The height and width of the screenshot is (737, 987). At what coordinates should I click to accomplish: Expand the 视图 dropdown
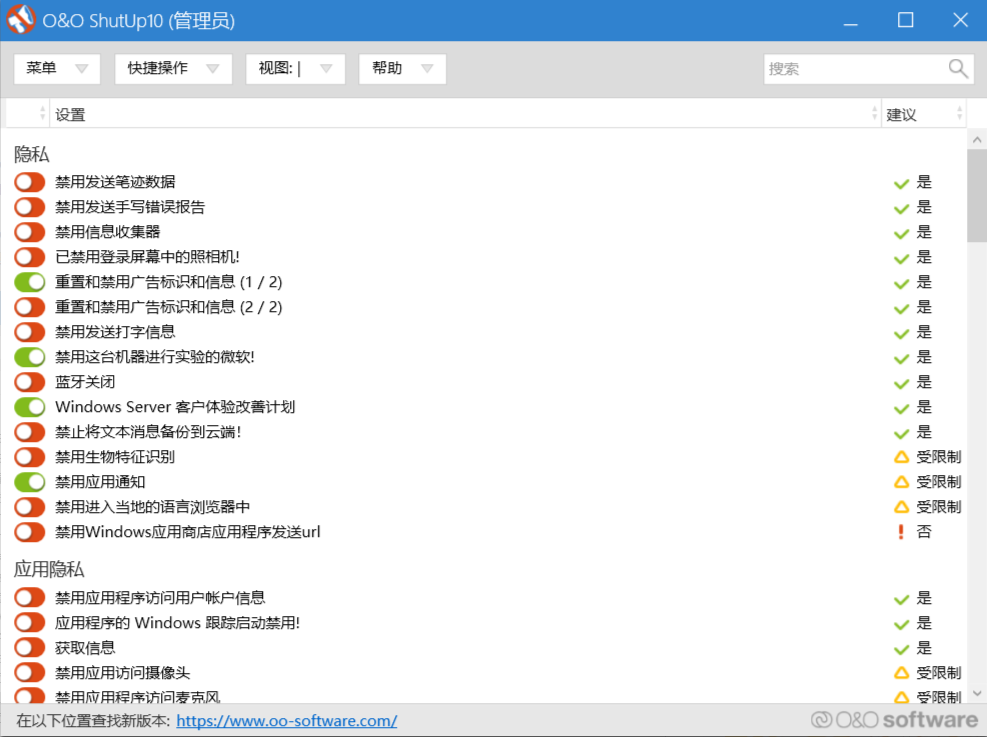point(295,69)
